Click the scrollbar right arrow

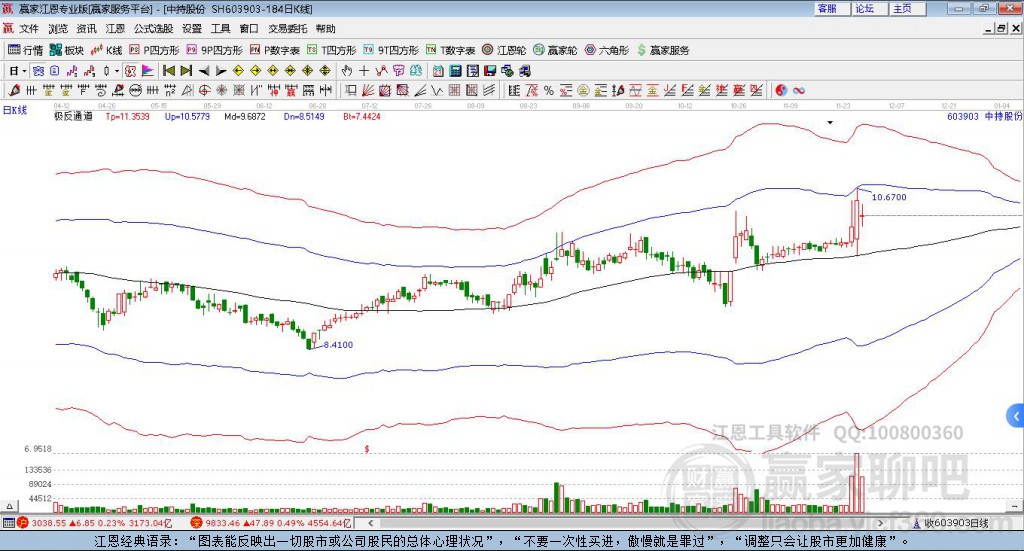tap(880, 523)
